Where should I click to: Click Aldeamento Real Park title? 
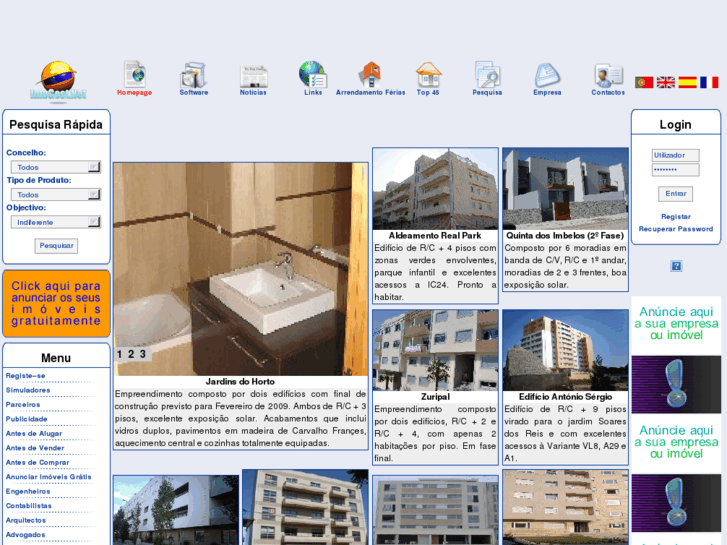(435, 236)
